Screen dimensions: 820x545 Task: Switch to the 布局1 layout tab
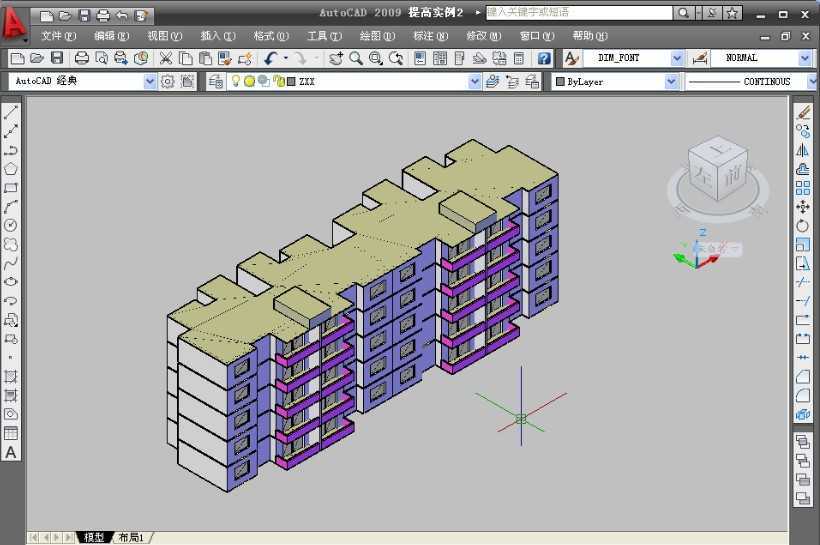click(131, 537)
